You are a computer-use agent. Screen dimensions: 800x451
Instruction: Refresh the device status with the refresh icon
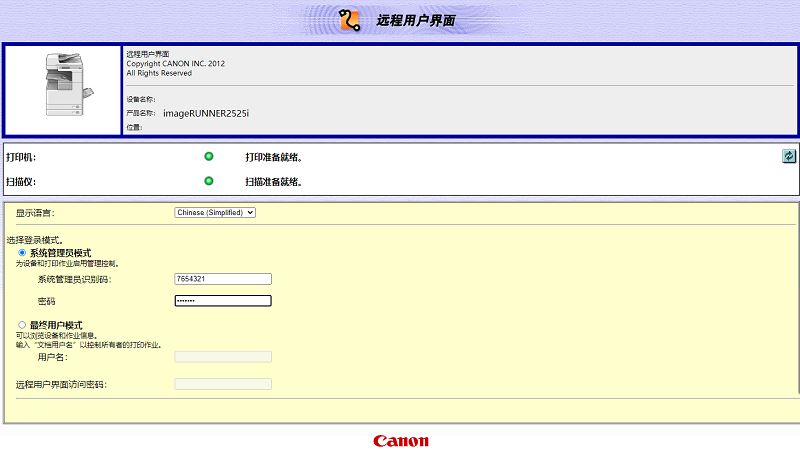coord(789,156)
